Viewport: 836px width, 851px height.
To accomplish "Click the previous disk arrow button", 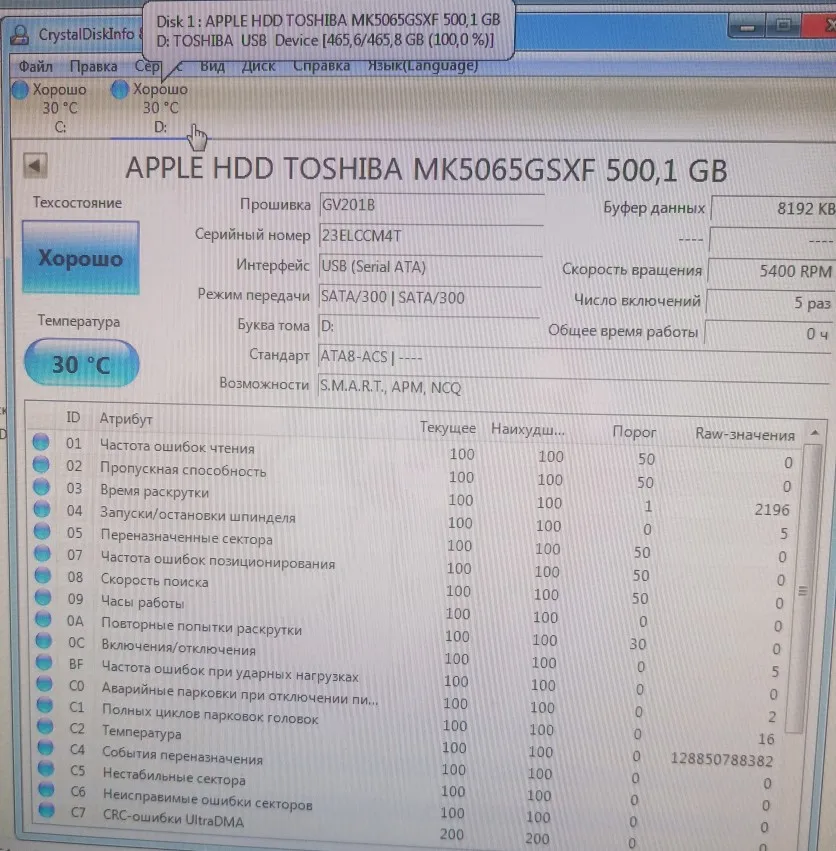I will pos(35,165).
